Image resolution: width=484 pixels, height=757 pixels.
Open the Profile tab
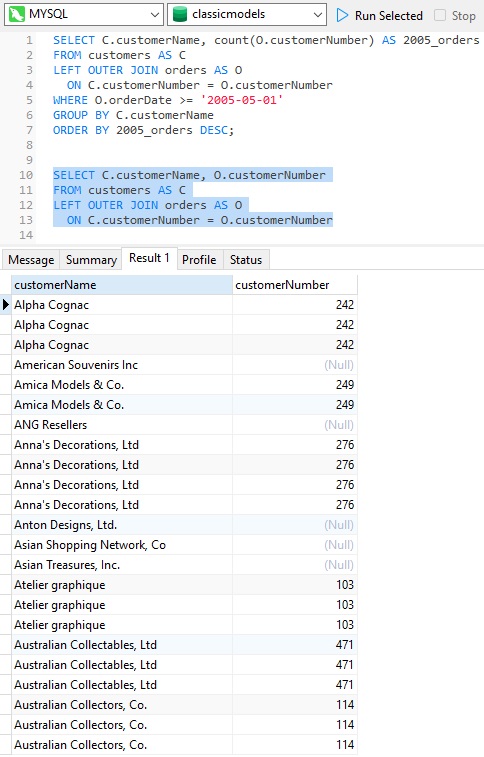(x=199, y=260)
